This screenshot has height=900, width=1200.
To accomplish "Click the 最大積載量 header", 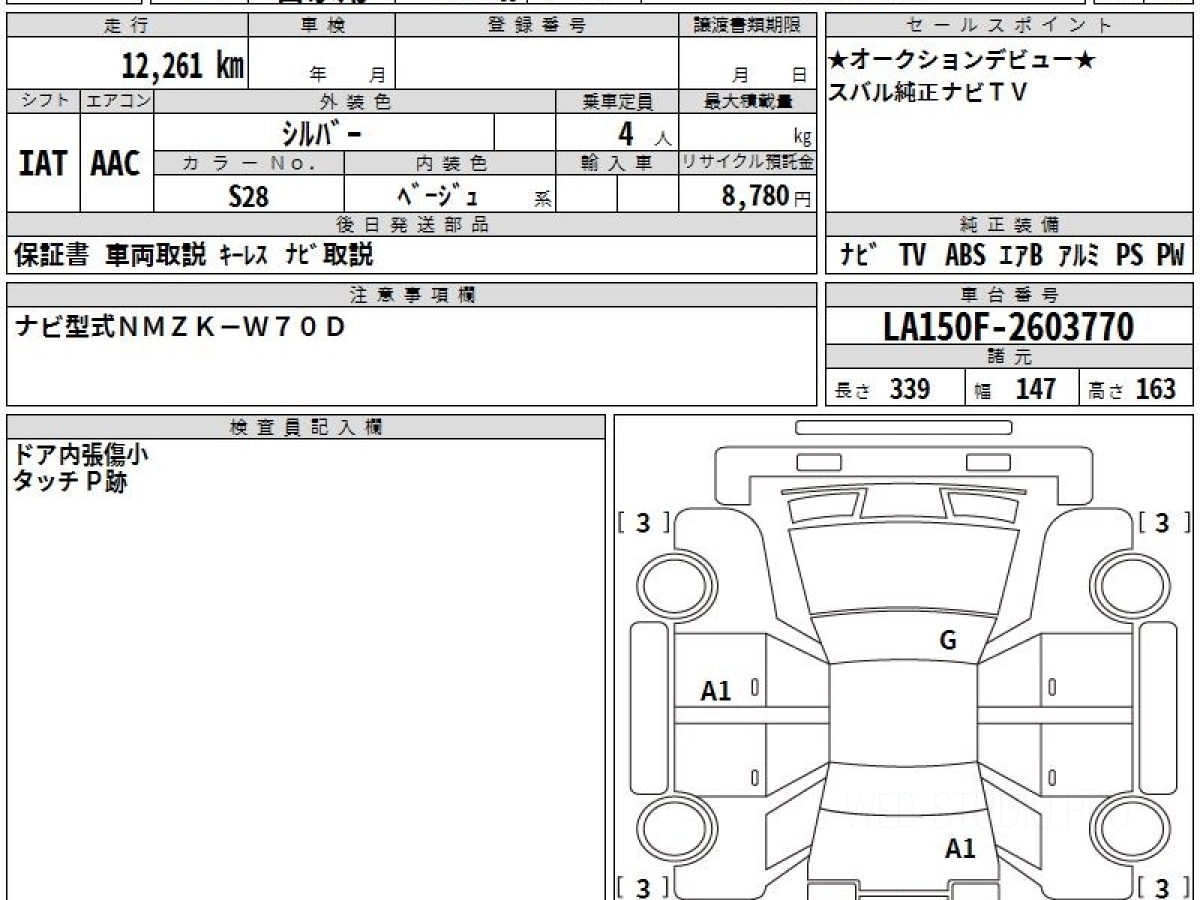I will click(747, 101).
